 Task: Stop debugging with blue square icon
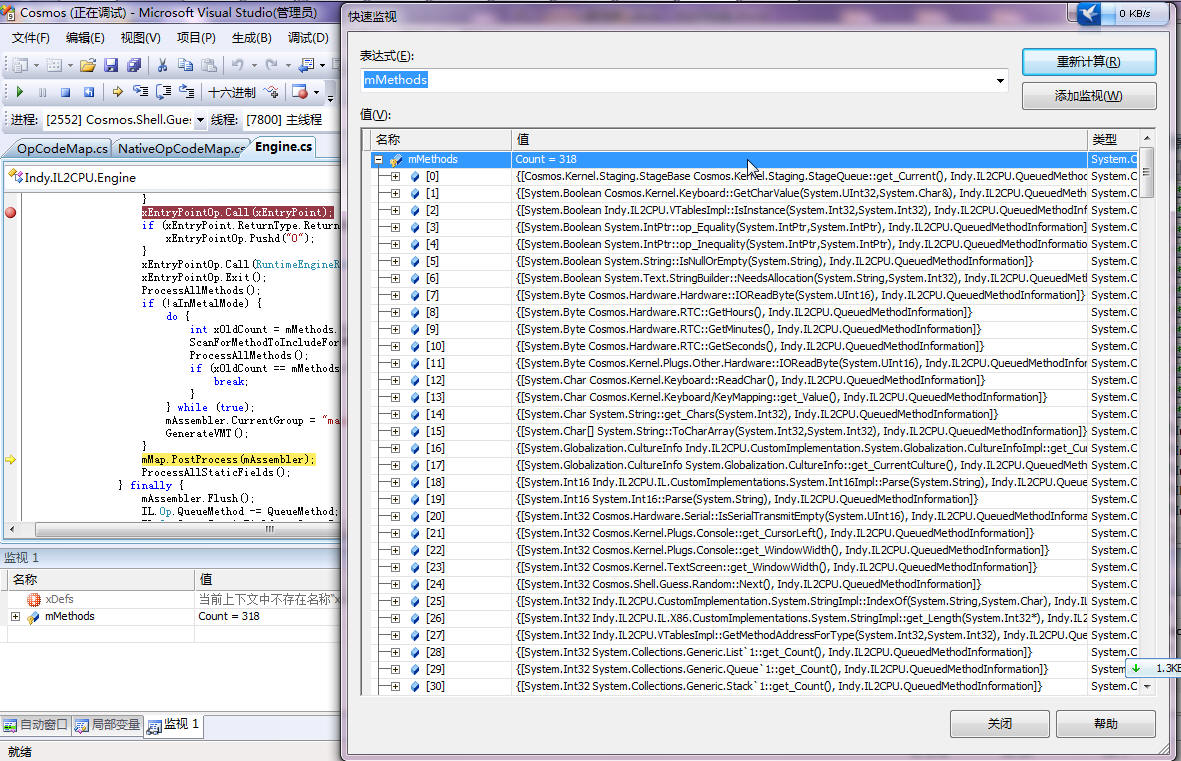[x=66, y=92]
